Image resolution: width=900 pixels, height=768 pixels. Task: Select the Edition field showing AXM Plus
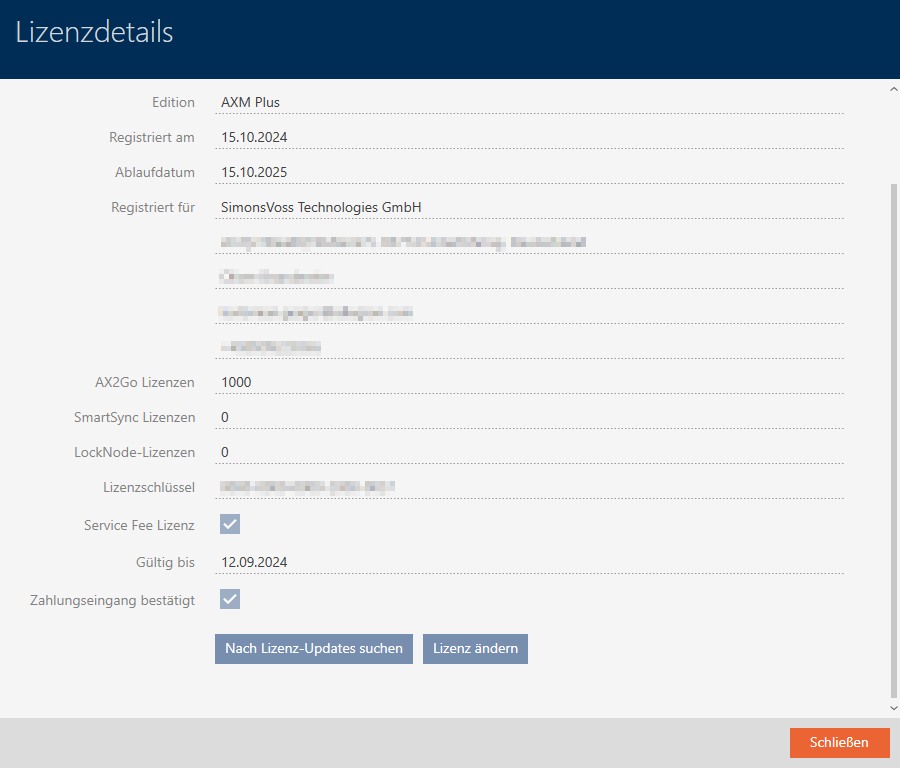[x=530, y=102]
